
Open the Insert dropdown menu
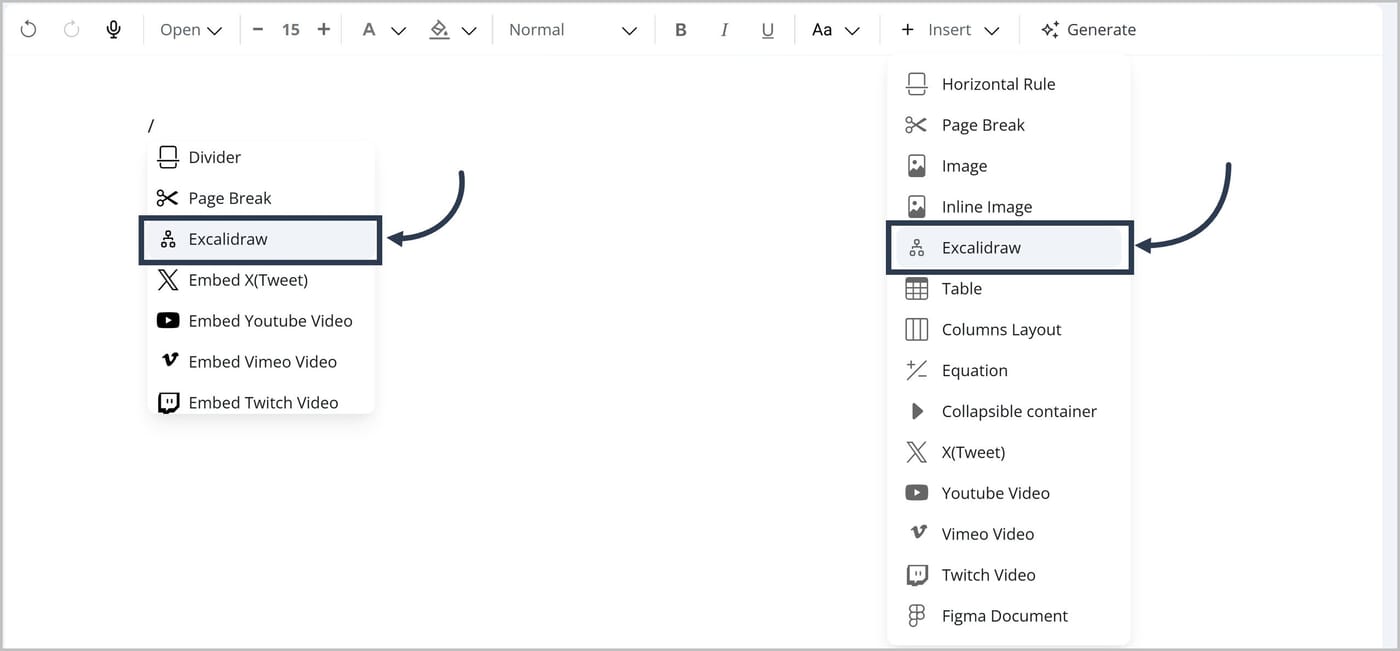point(949,30)
